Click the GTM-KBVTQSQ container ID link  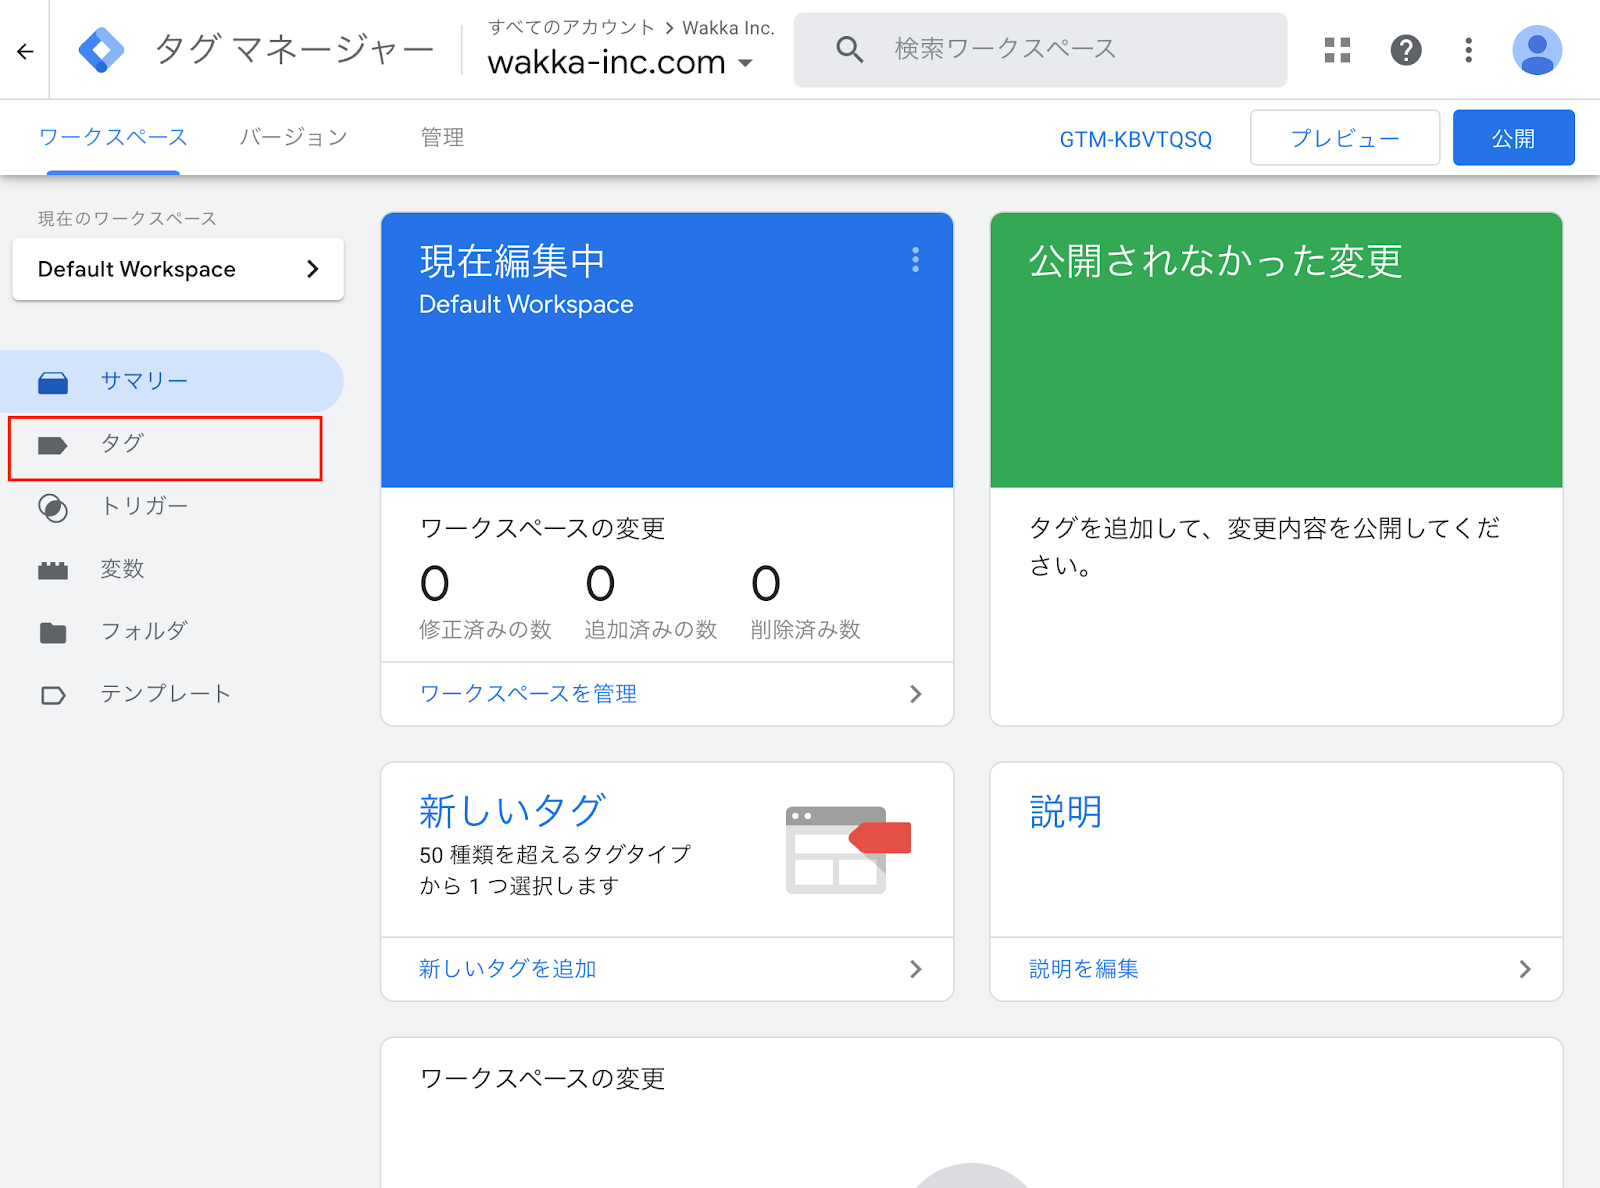(x=1135, y=139)
